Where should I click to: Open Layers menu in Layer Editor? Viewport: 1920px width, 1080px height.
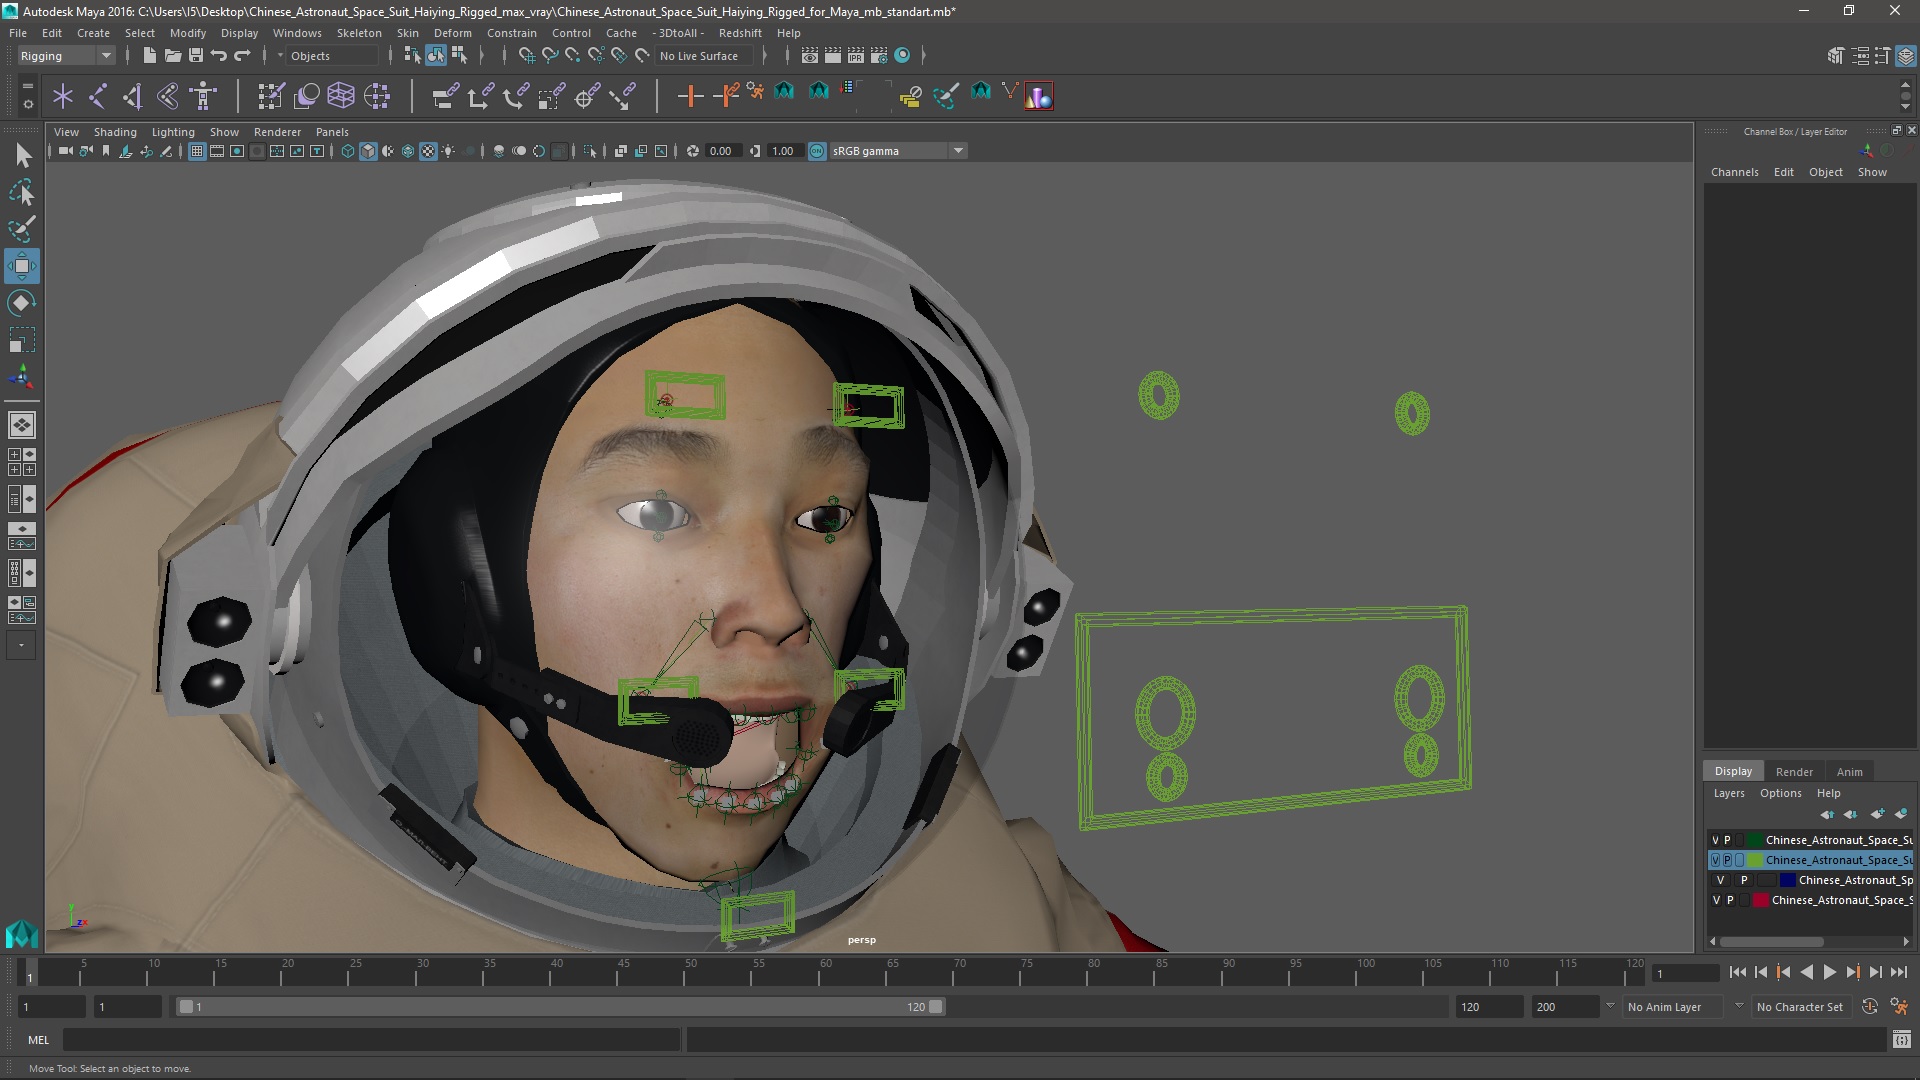pyautogui.click(x=1729, y=793)
